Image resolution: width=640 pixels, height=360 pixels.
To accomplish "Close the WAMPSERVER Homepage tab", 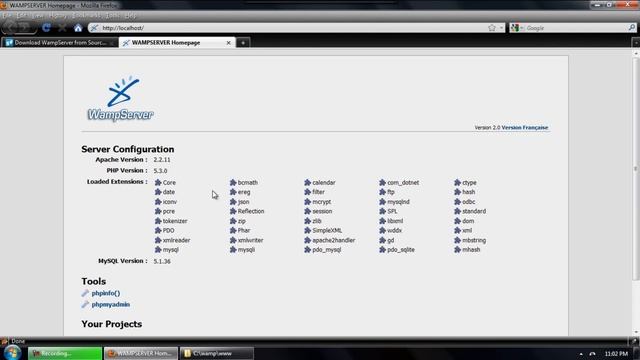I will 229,42.
